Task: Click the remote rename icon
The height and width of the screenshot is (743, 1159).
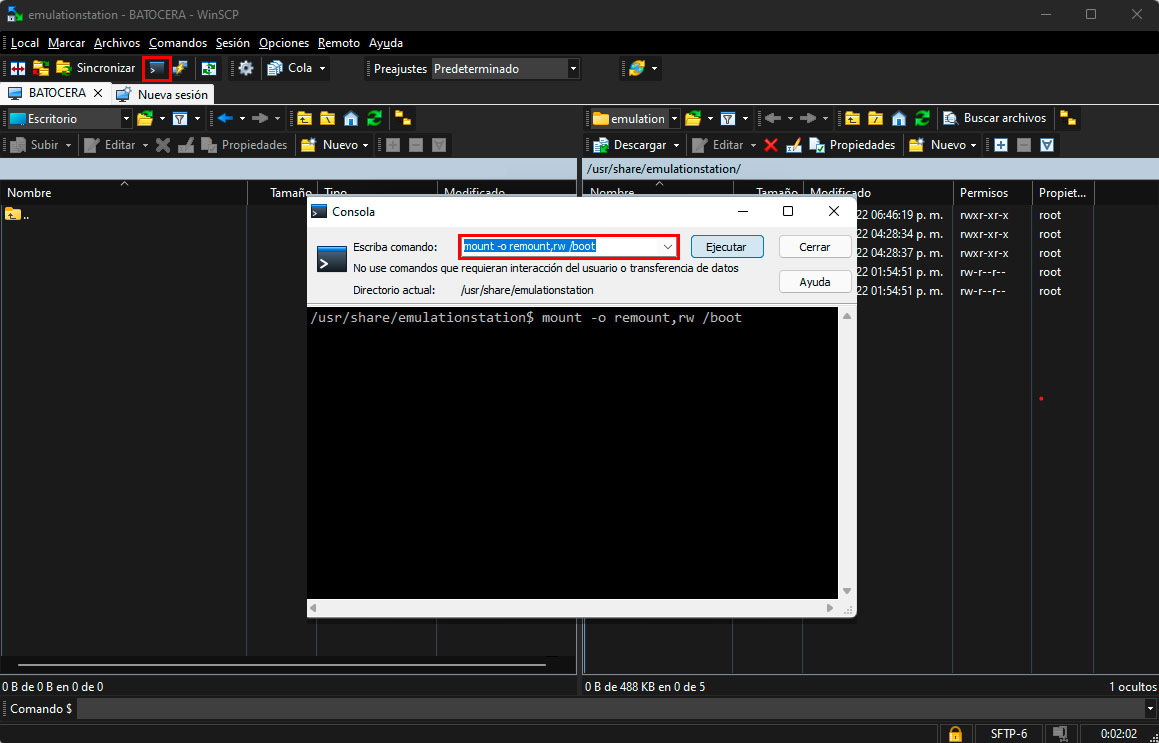Action: point(794,145)
